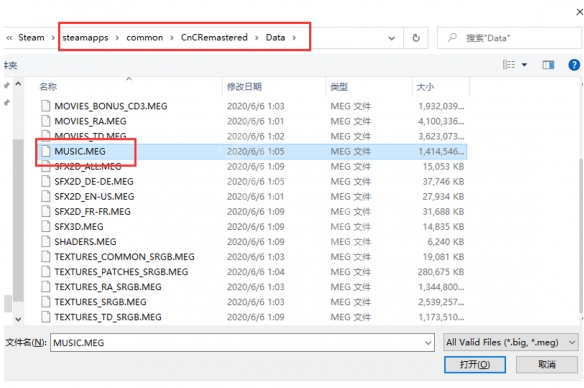Select file MOVIES_TD.MEG
This screenshot has width=584, height=388.
click(90, 136)
